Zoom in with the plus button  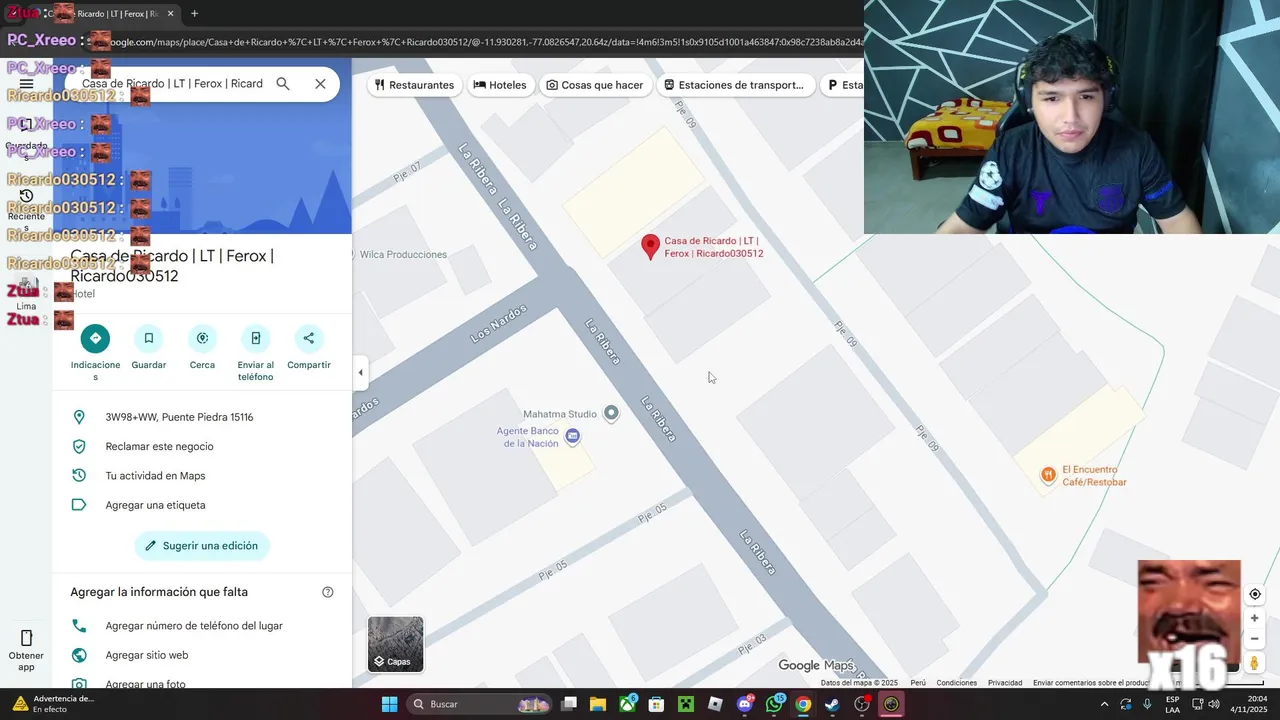click(x=1255, y=618)
